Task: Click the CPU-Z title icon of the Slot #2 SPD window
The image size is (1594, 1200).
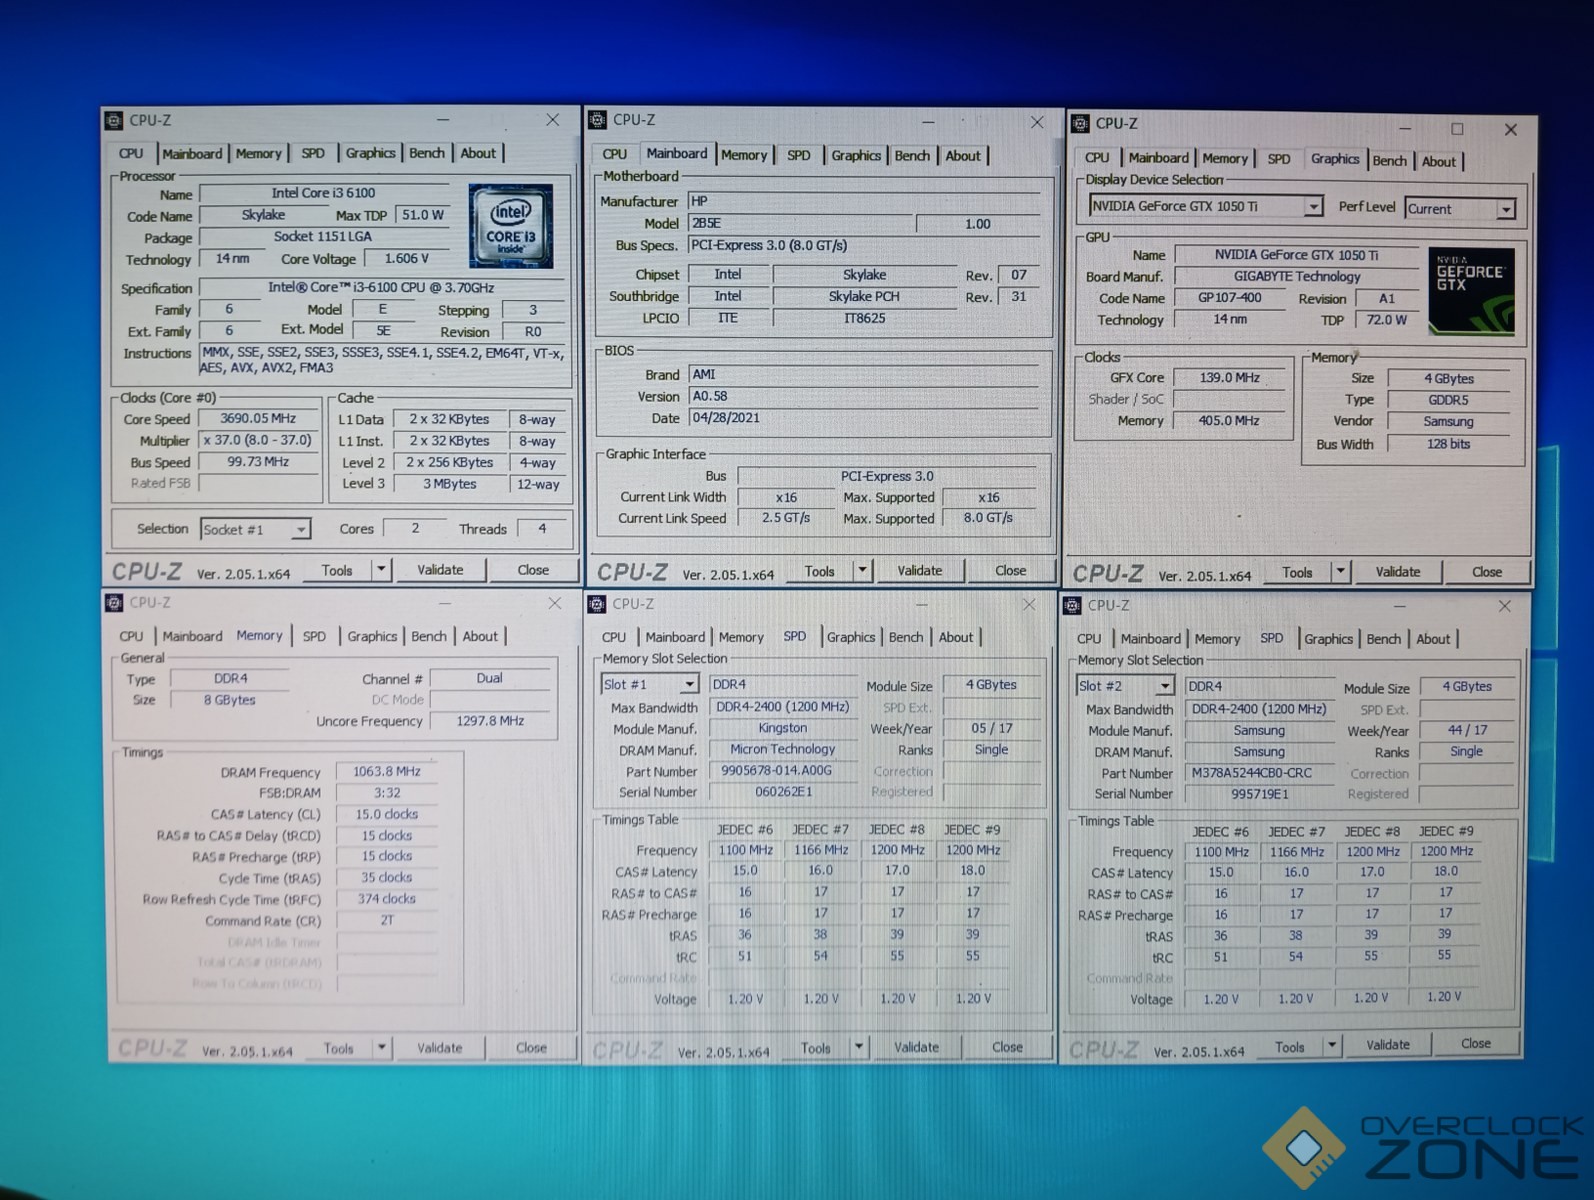Action: pyautogui.click(x=1073, y=605)
